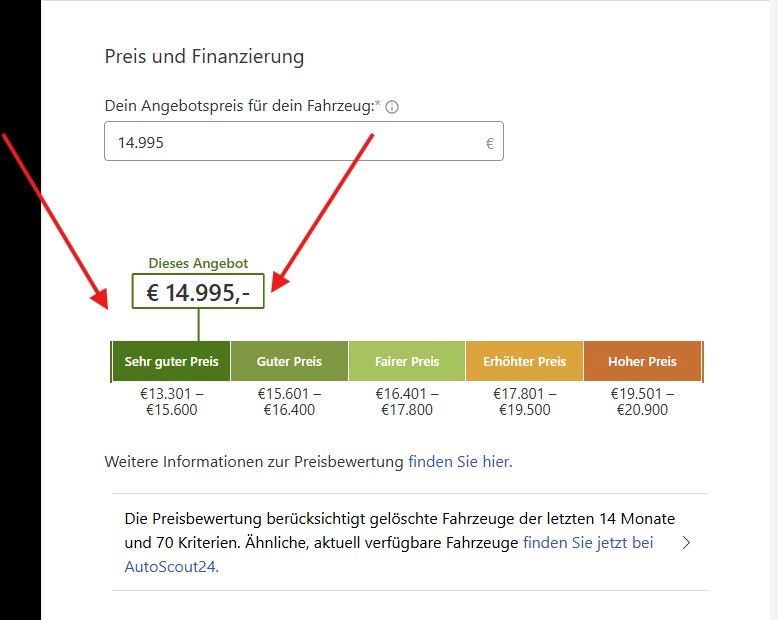Focus the Angebotspreis input showing 14.995

[x=290, y=142]
